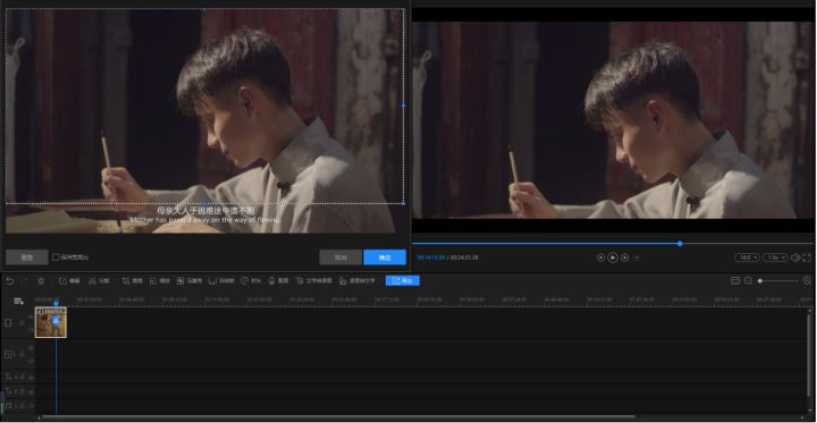Select the video clip thumbnail on timeline

pos(51,322)
